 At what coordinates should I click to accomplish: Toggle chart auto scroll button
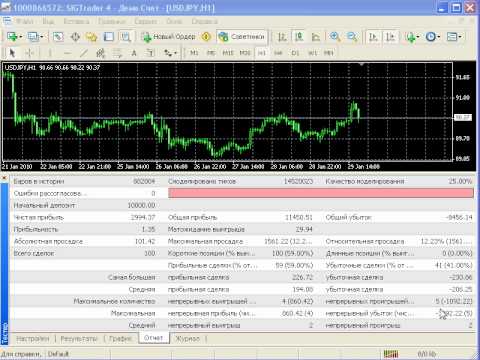click(373, 37)
